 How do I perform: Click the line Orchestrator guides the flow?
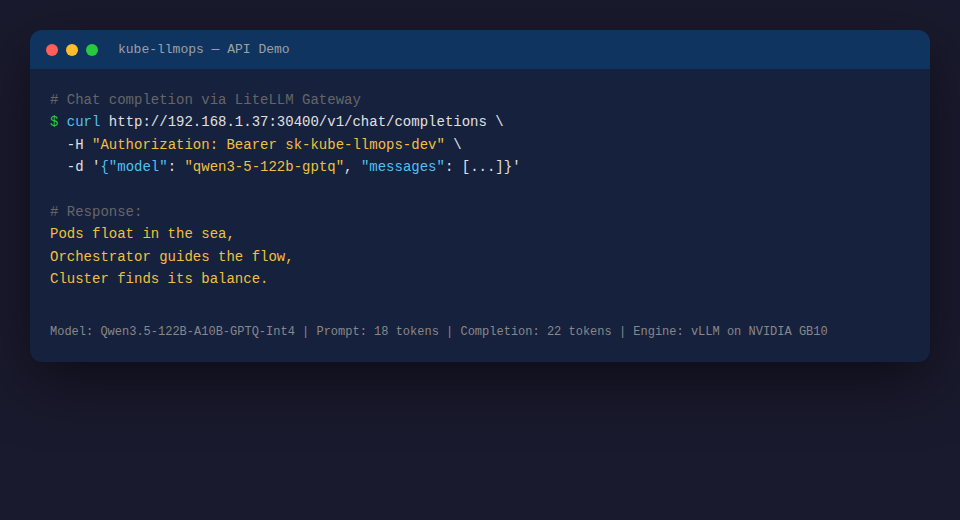click(171, 256)
